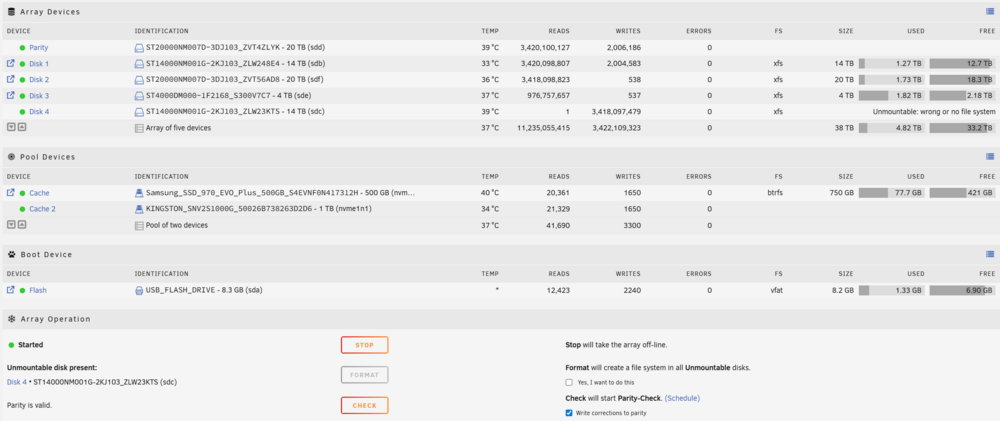Open the Disk 2 device link
This screenshot has width=1000, height=421.
pos(39,80)
